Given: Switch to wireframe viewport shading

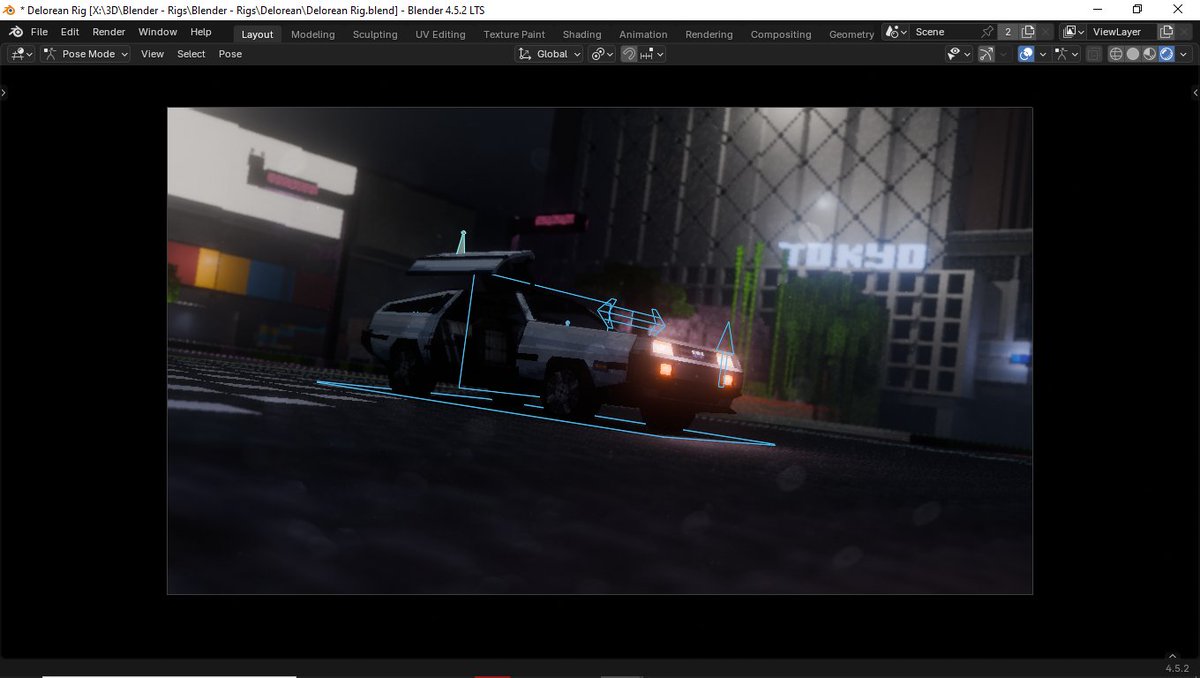Looking at the screenshot, I should click(1117, 54).
